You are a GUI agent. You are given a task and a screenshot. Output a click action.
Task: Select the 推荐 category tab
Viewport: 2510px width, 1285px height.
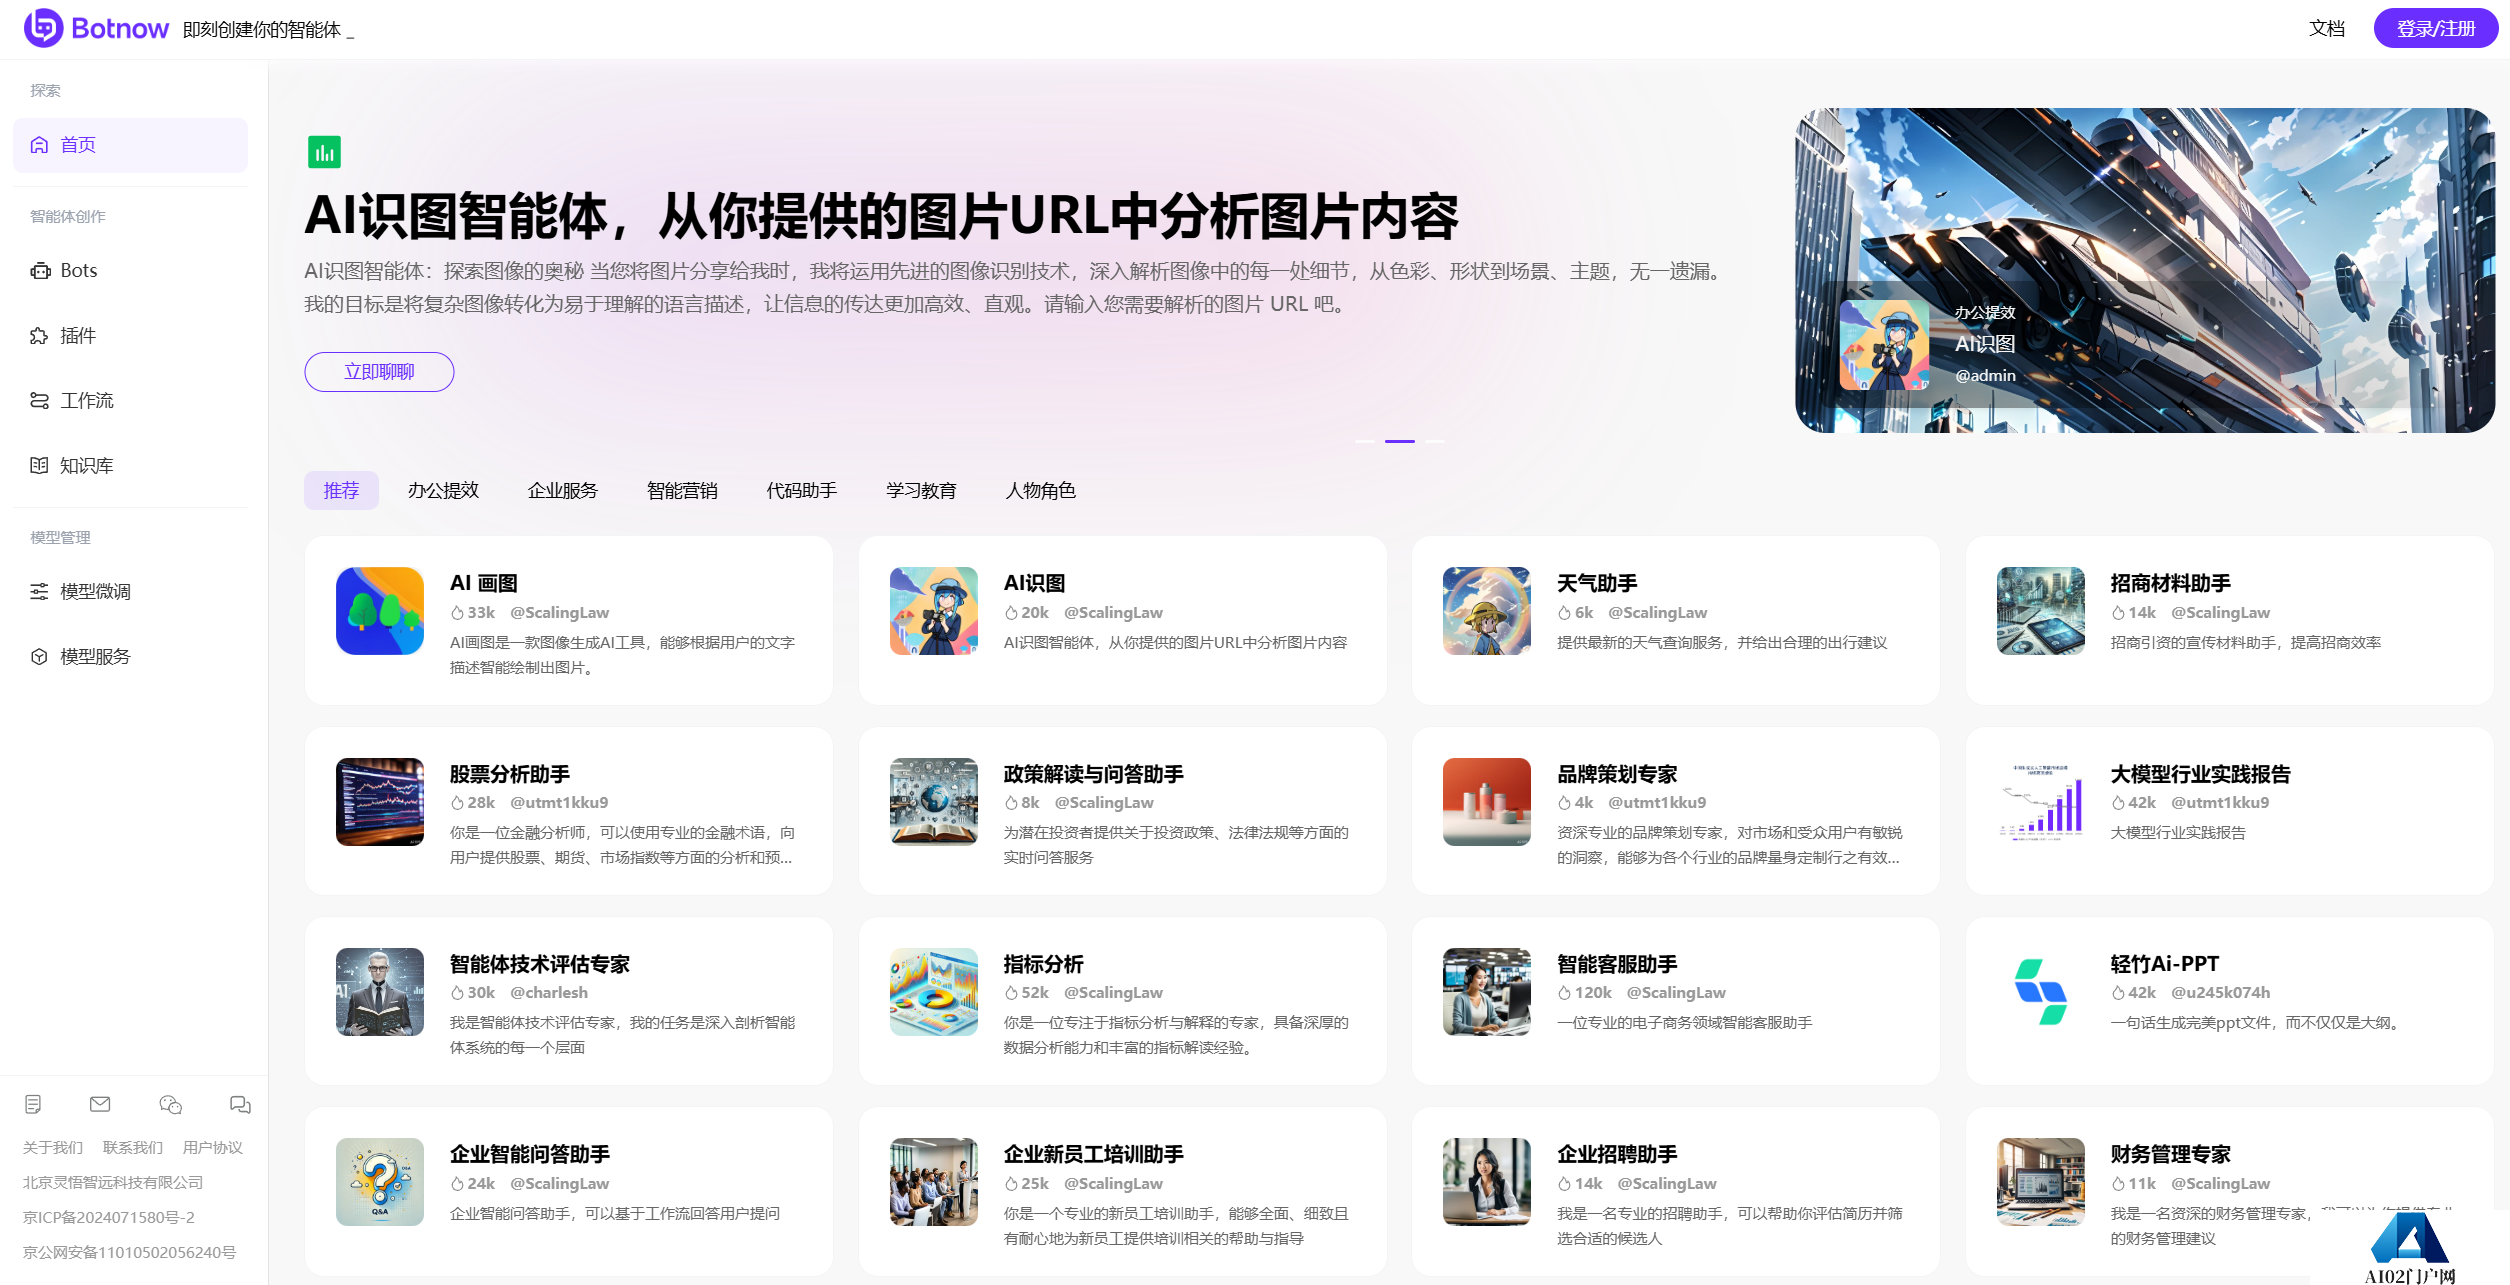[x=341, y=490]
